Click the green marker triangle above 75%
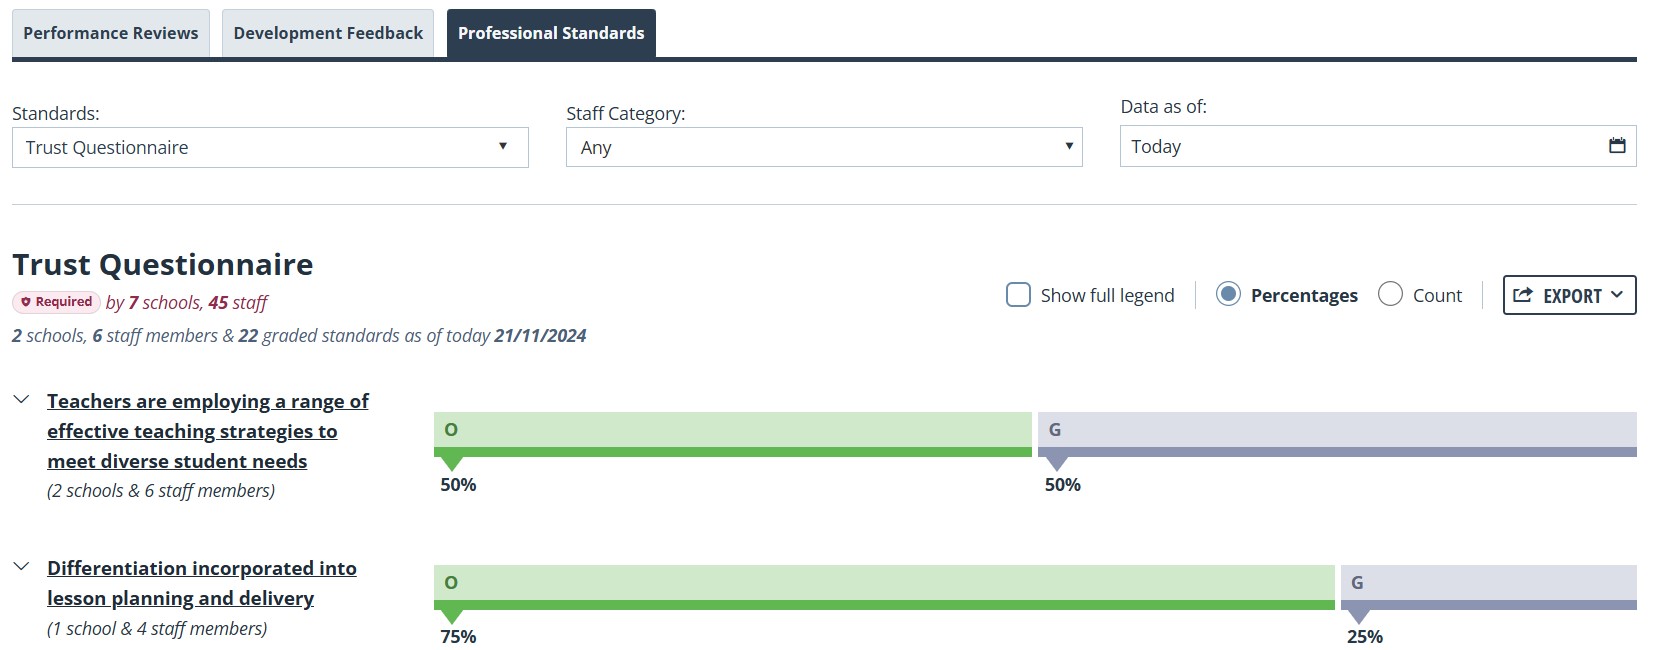The width and height of the screenshot is (1668, 650). pyautogui.click(x=452, y=616)
